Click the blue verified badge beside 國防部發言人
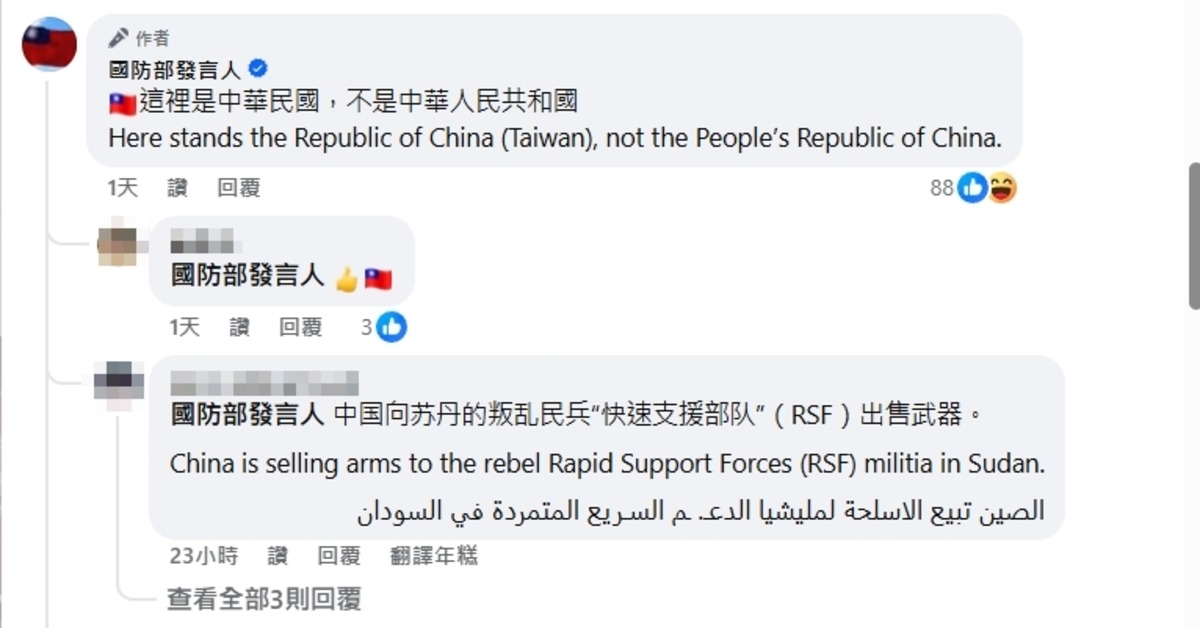This screenshot has width=1200, height=628. click(x=258, y=69)
